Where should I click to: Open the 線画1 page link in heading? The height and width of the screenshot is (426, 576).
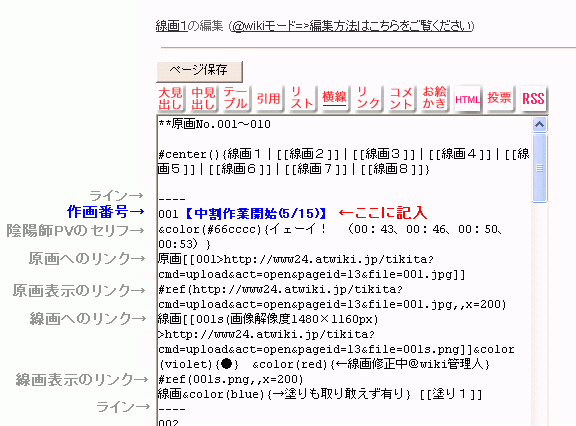click(x=172, y=26)
